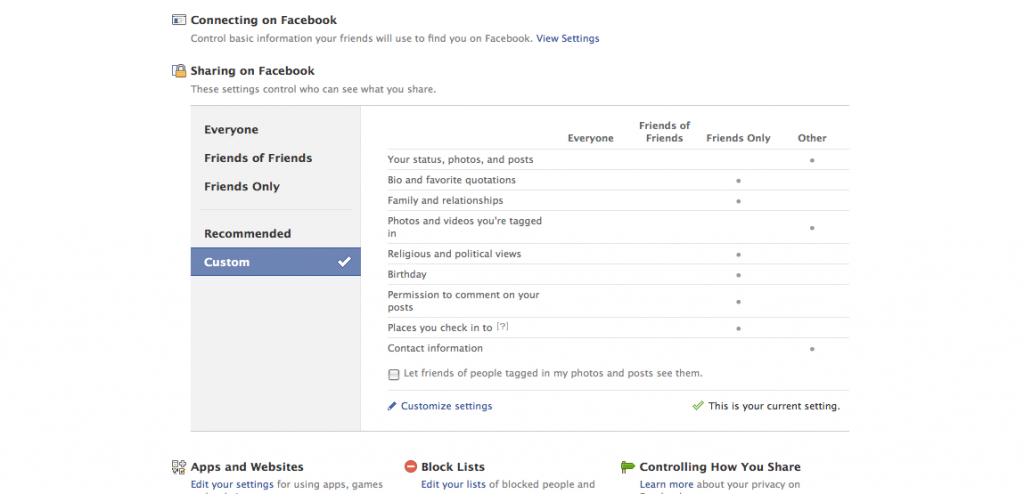
Task: Select the Friends Only preset
Action: pos(242,186)
